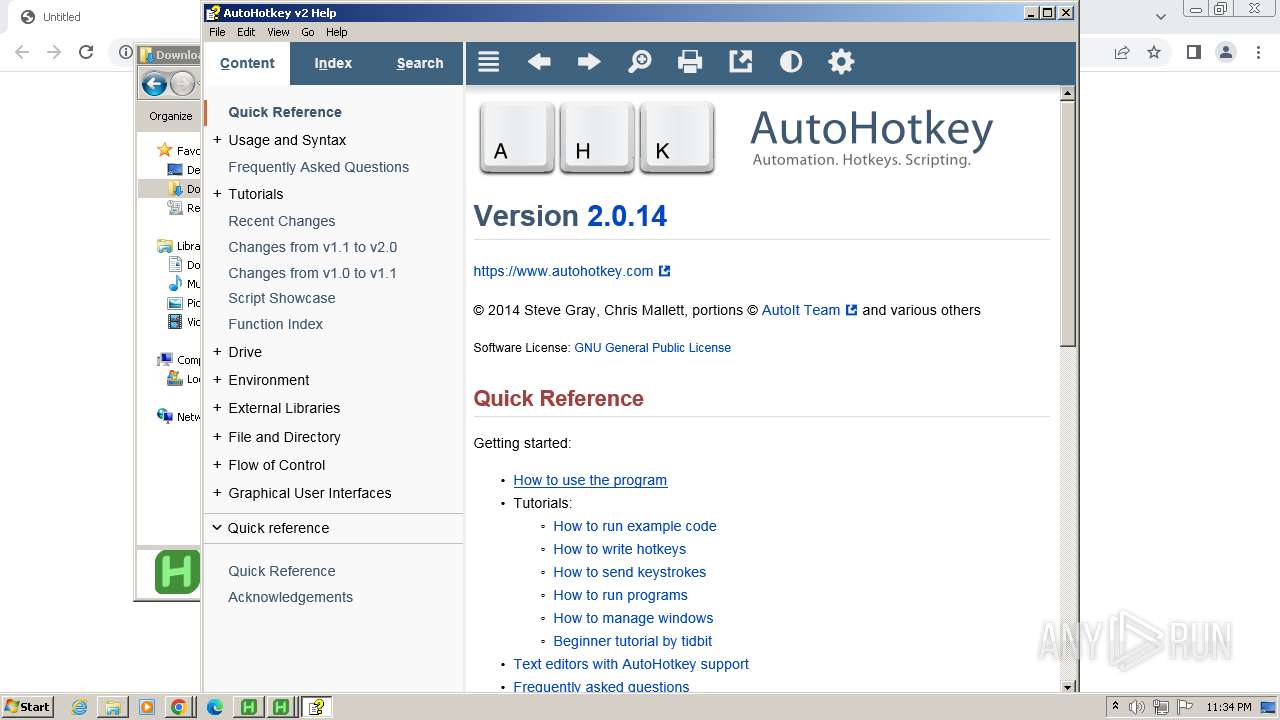
Task: Open Frequently Asked Questions in sidebar
Action: pos(318,167)
